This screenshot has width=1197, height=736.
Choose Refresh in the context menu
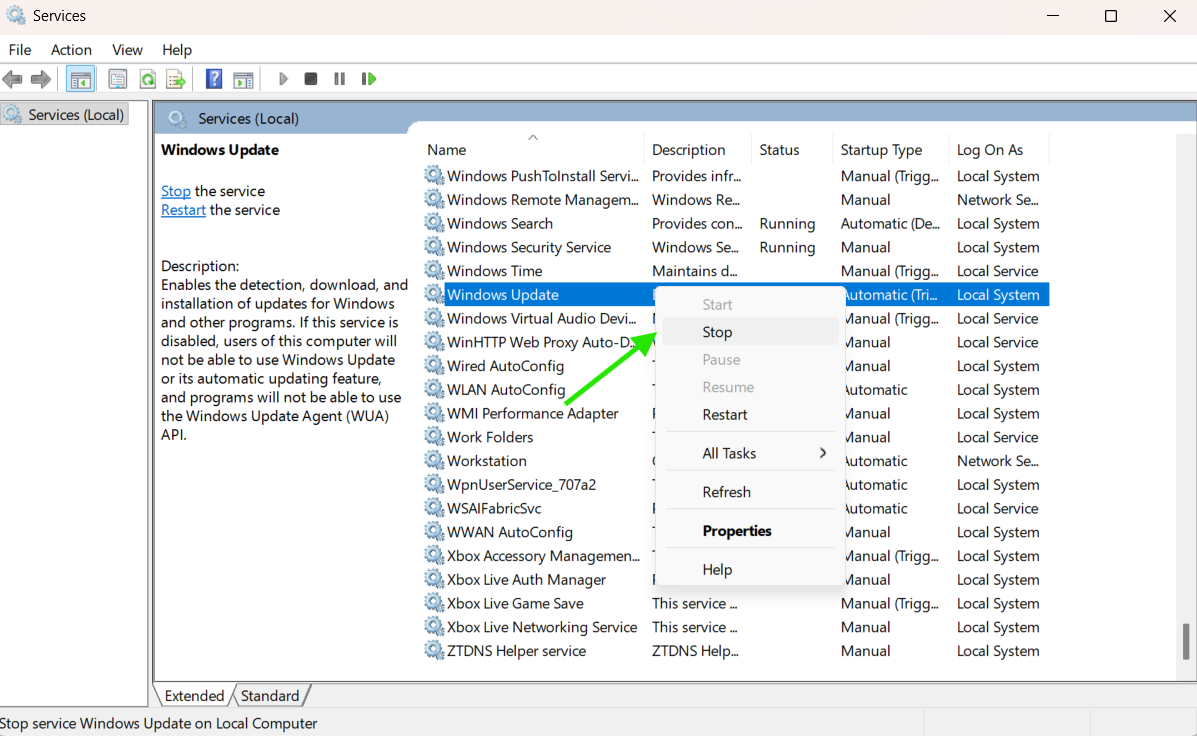click(x=750, y=492)
